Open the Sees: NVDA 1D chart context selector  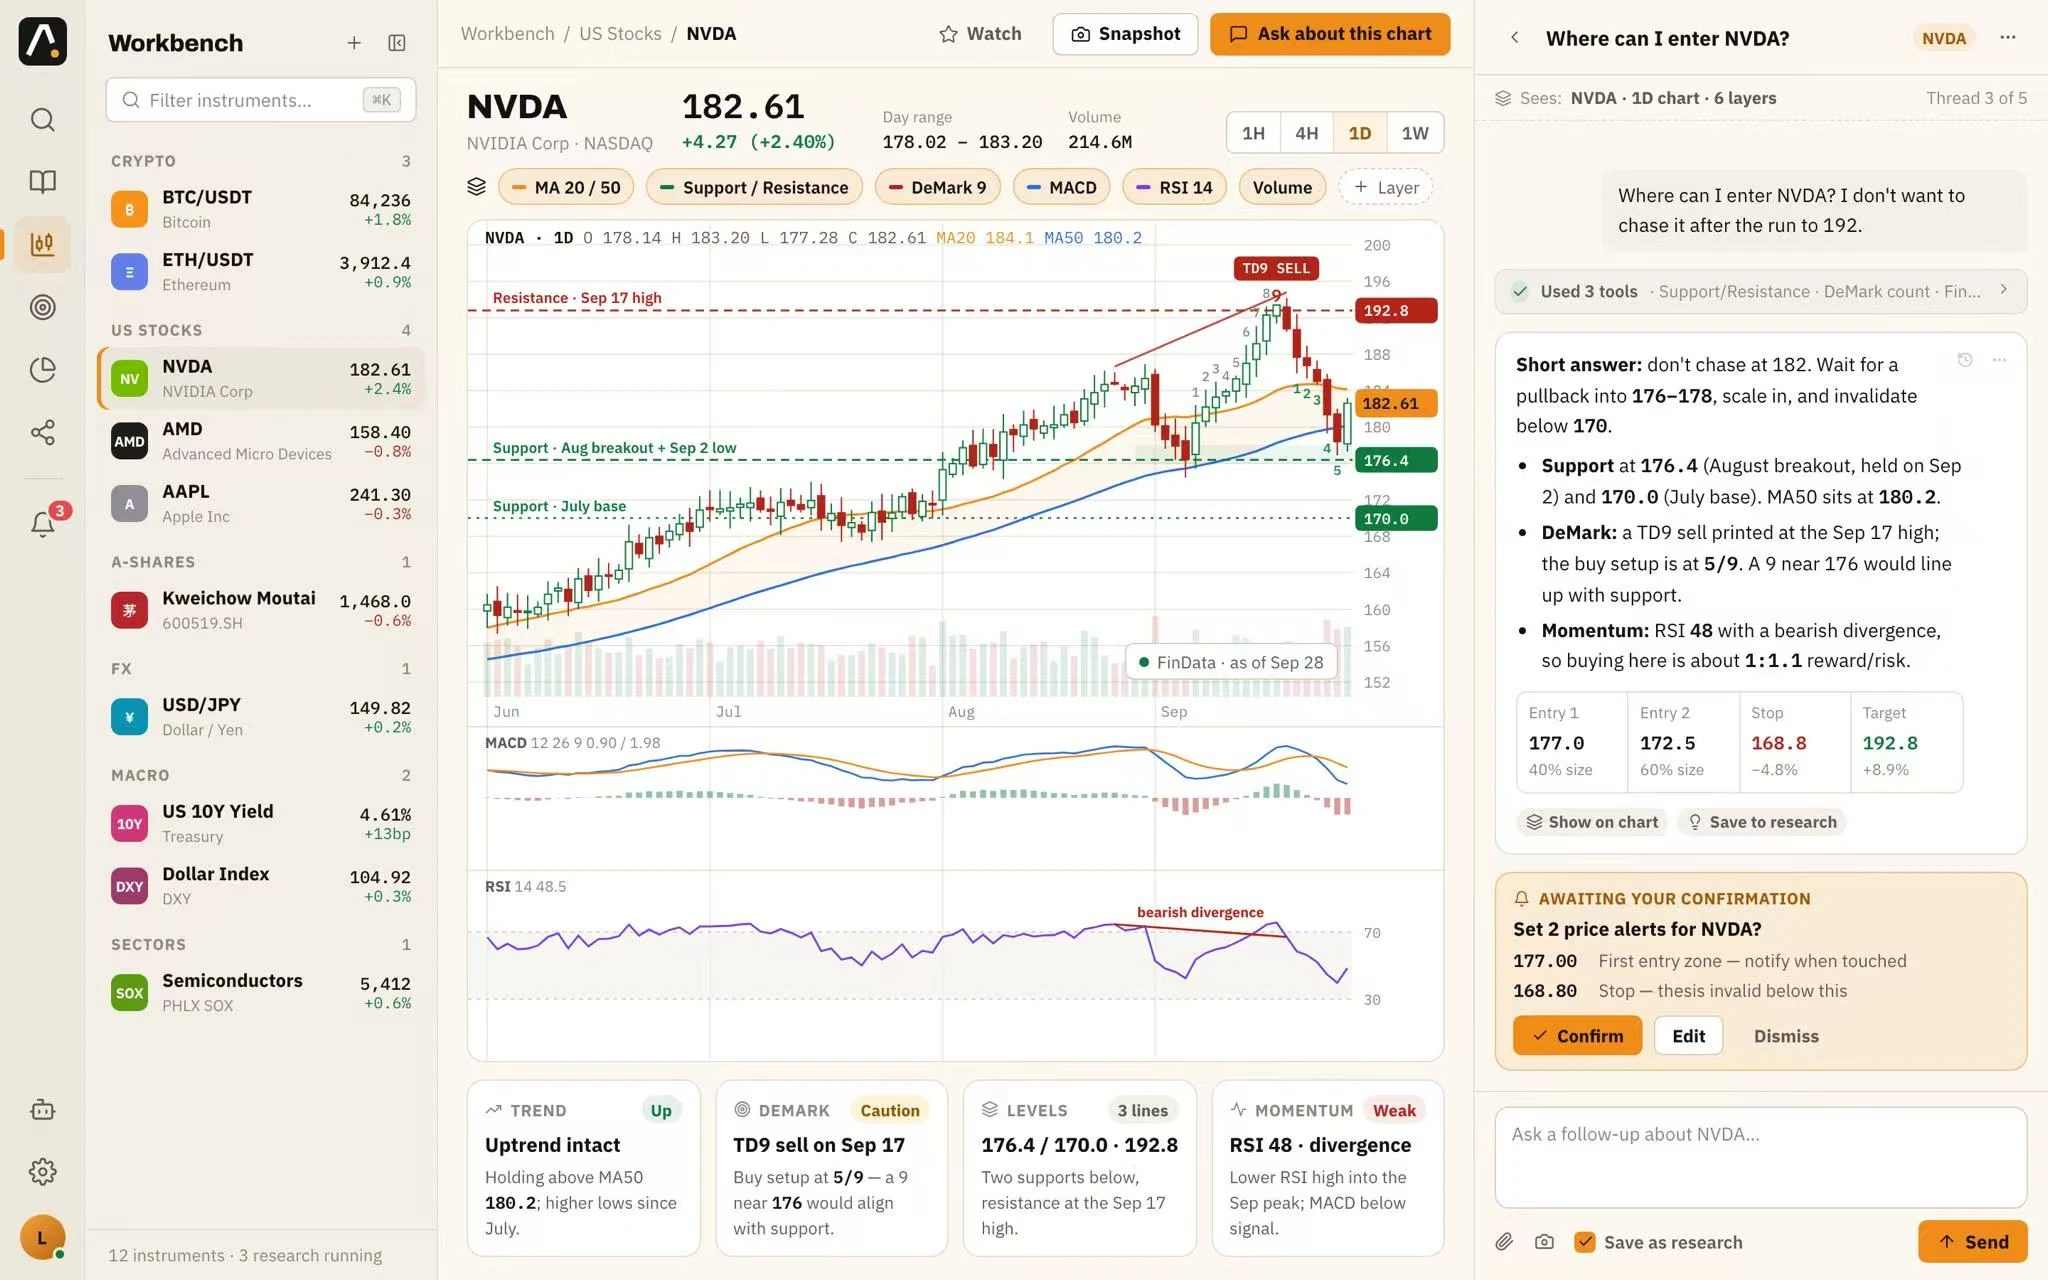coord(1636,98)
